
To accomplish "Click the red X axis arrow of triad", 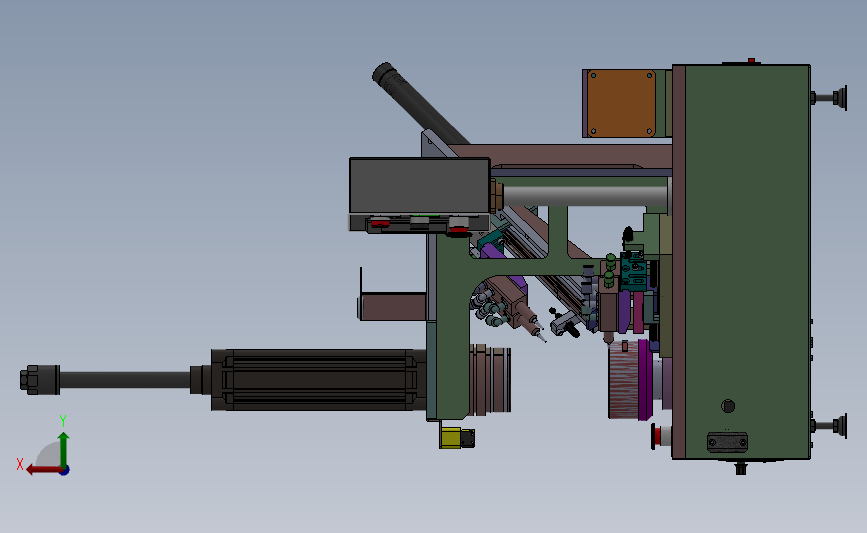I will (x=43, y=470).
